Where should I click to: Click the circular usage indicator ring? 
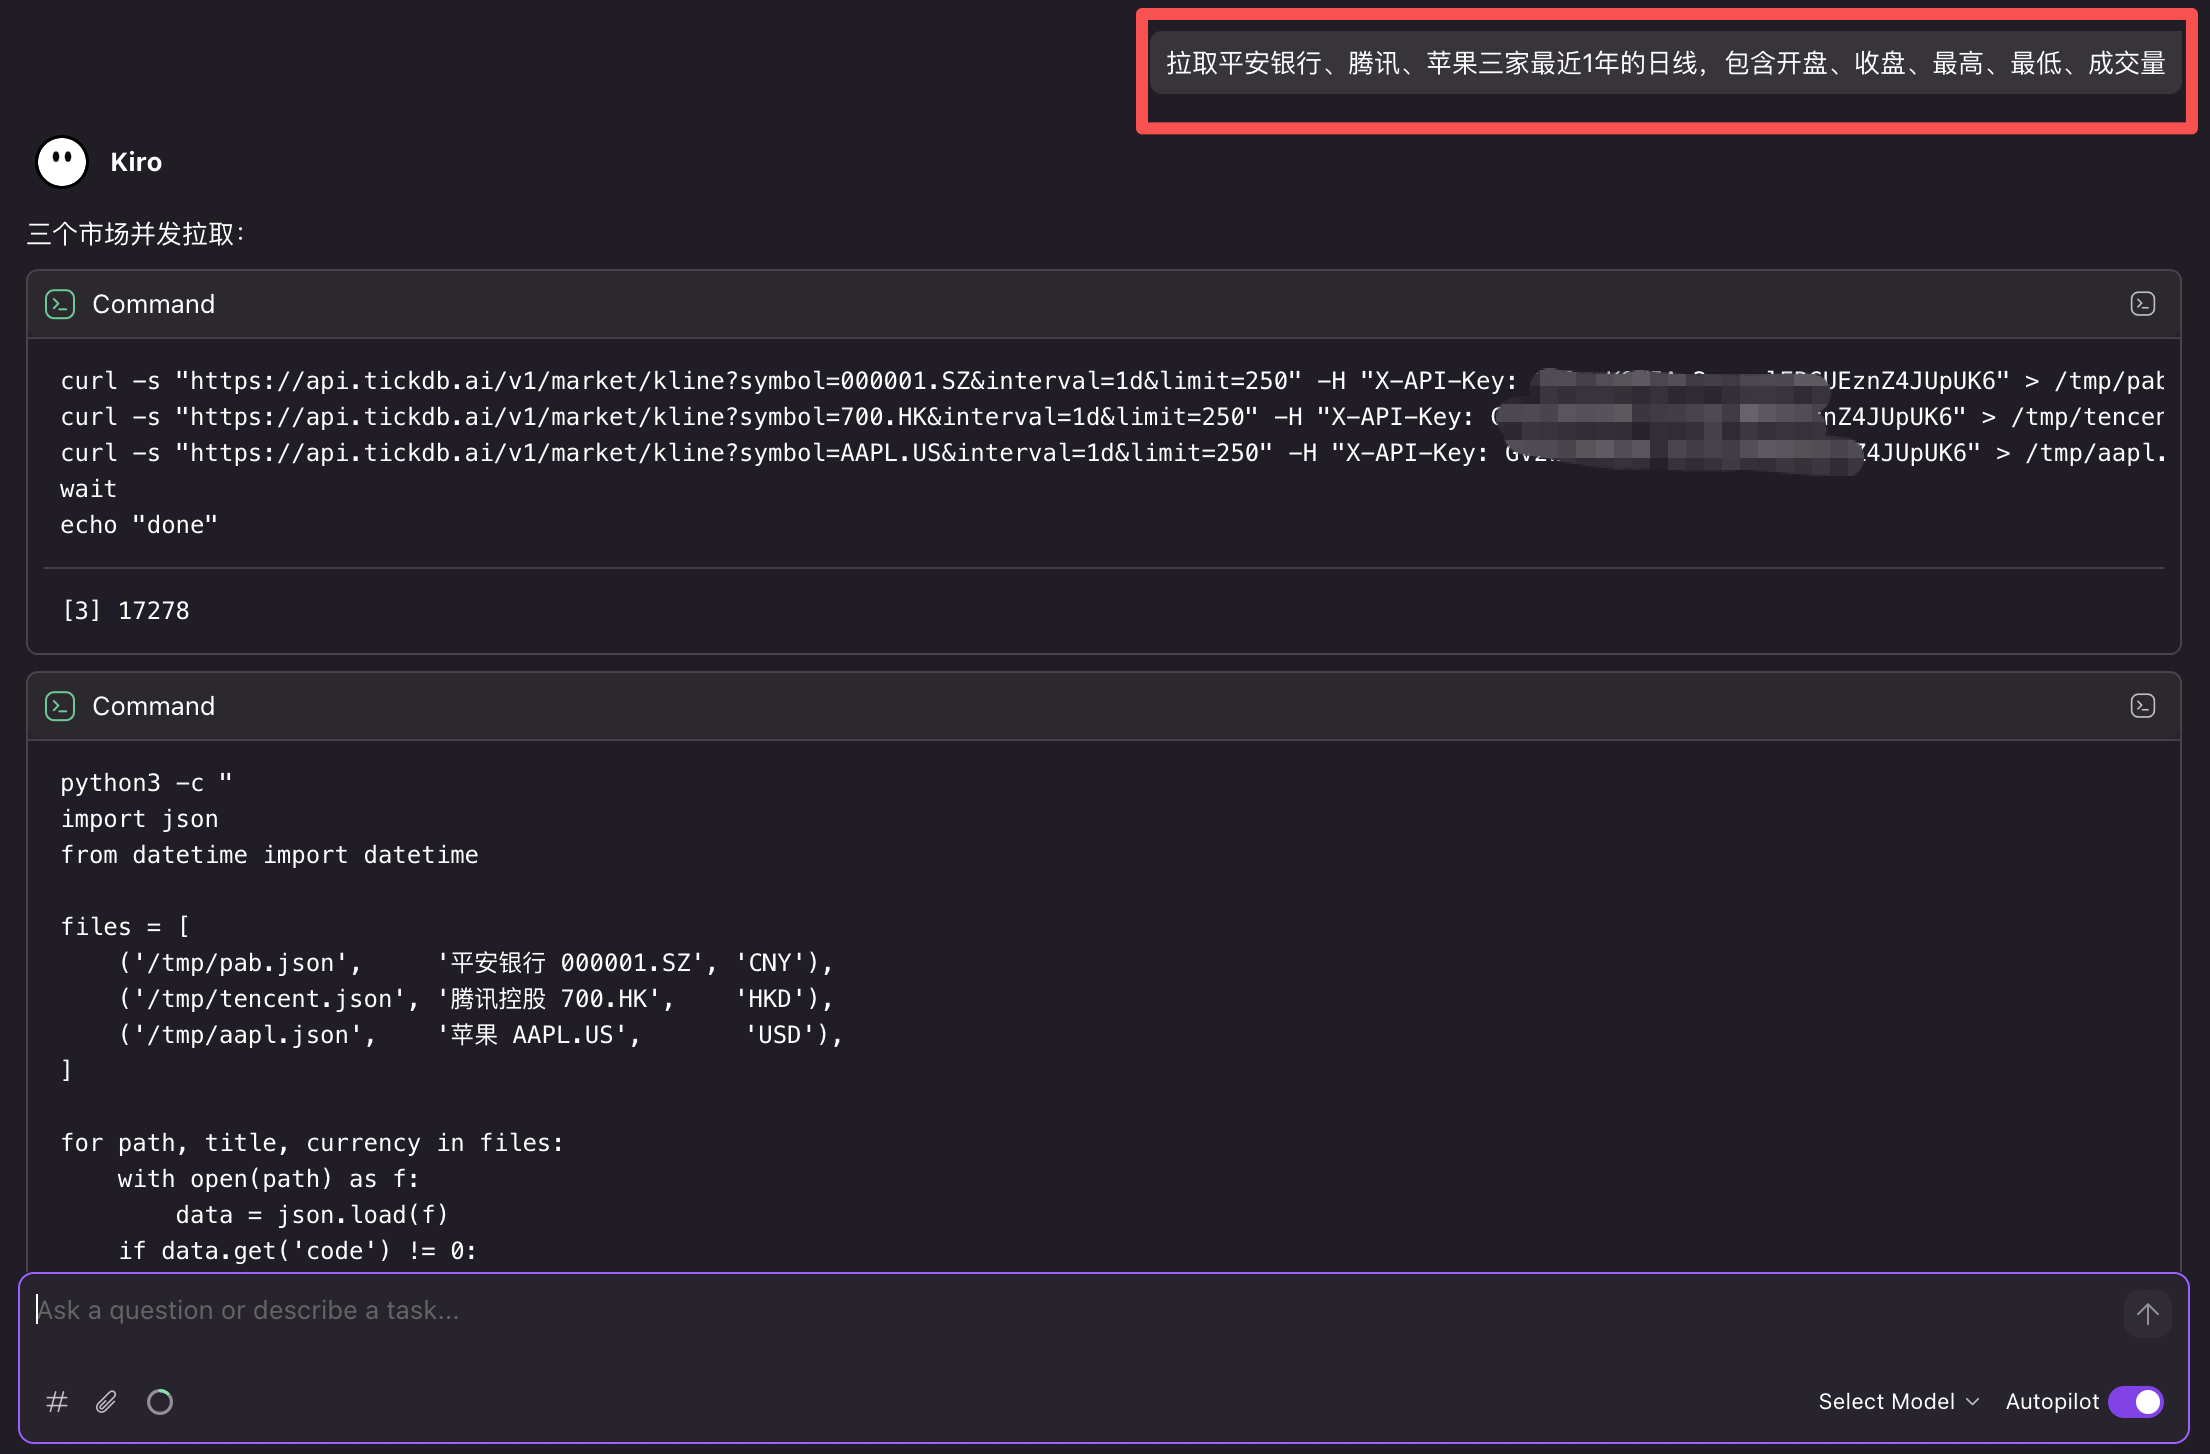coord(160,1402)
